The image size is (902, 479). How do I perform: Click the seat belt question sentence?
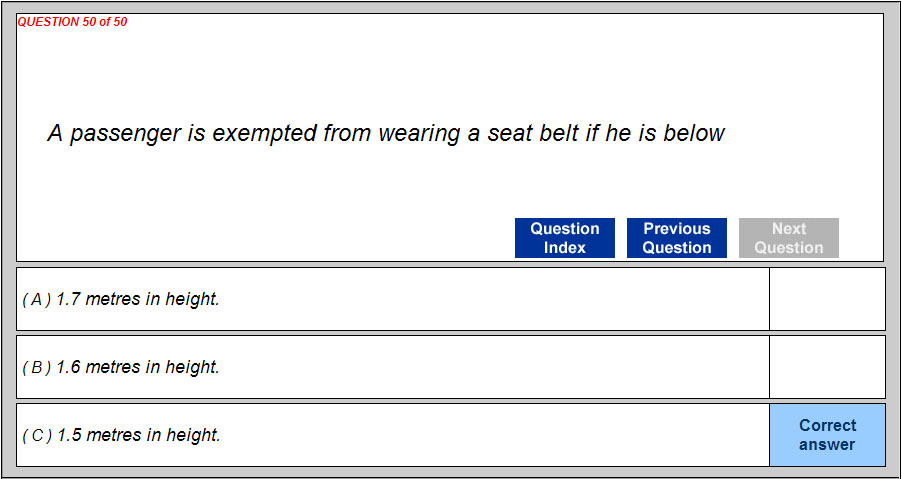(386, 133)
